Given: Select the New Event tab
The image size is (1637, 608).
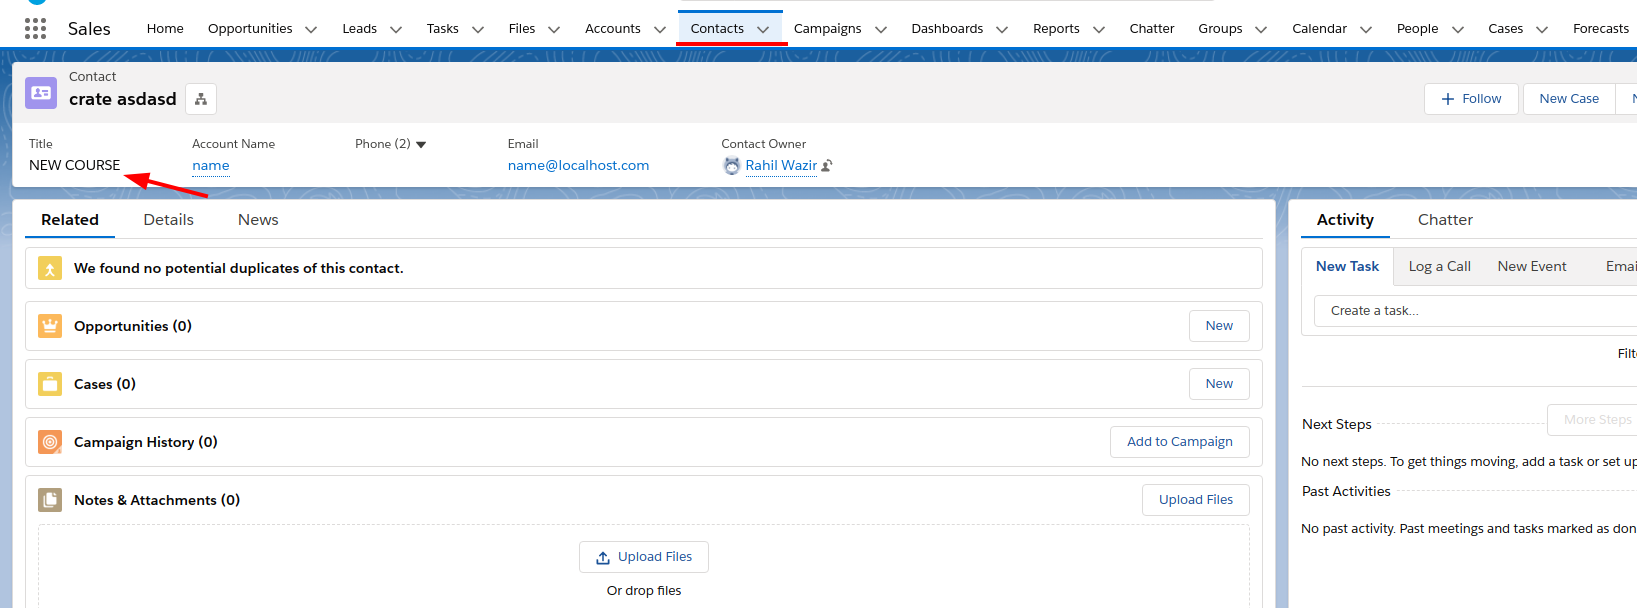Looking at the screenshot, I should [1532, 266].
